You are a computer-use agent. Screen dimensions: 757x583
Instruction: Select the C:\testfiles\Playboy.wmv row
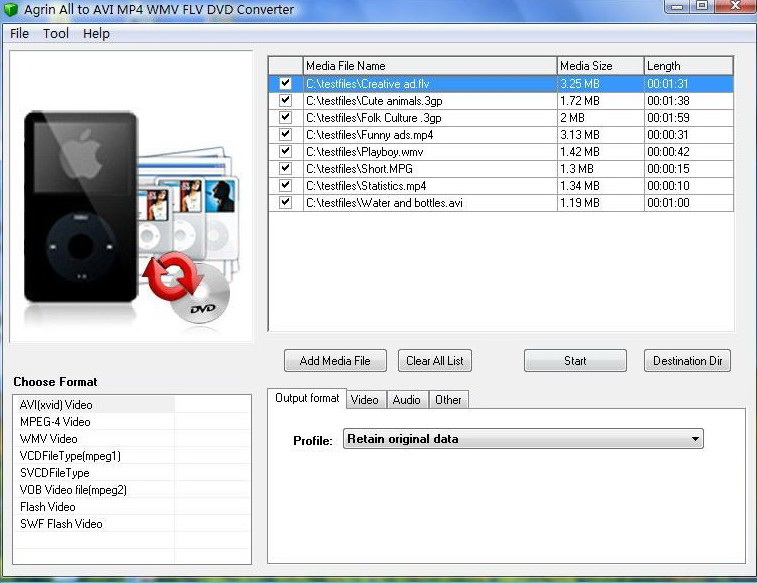(501, 152)
